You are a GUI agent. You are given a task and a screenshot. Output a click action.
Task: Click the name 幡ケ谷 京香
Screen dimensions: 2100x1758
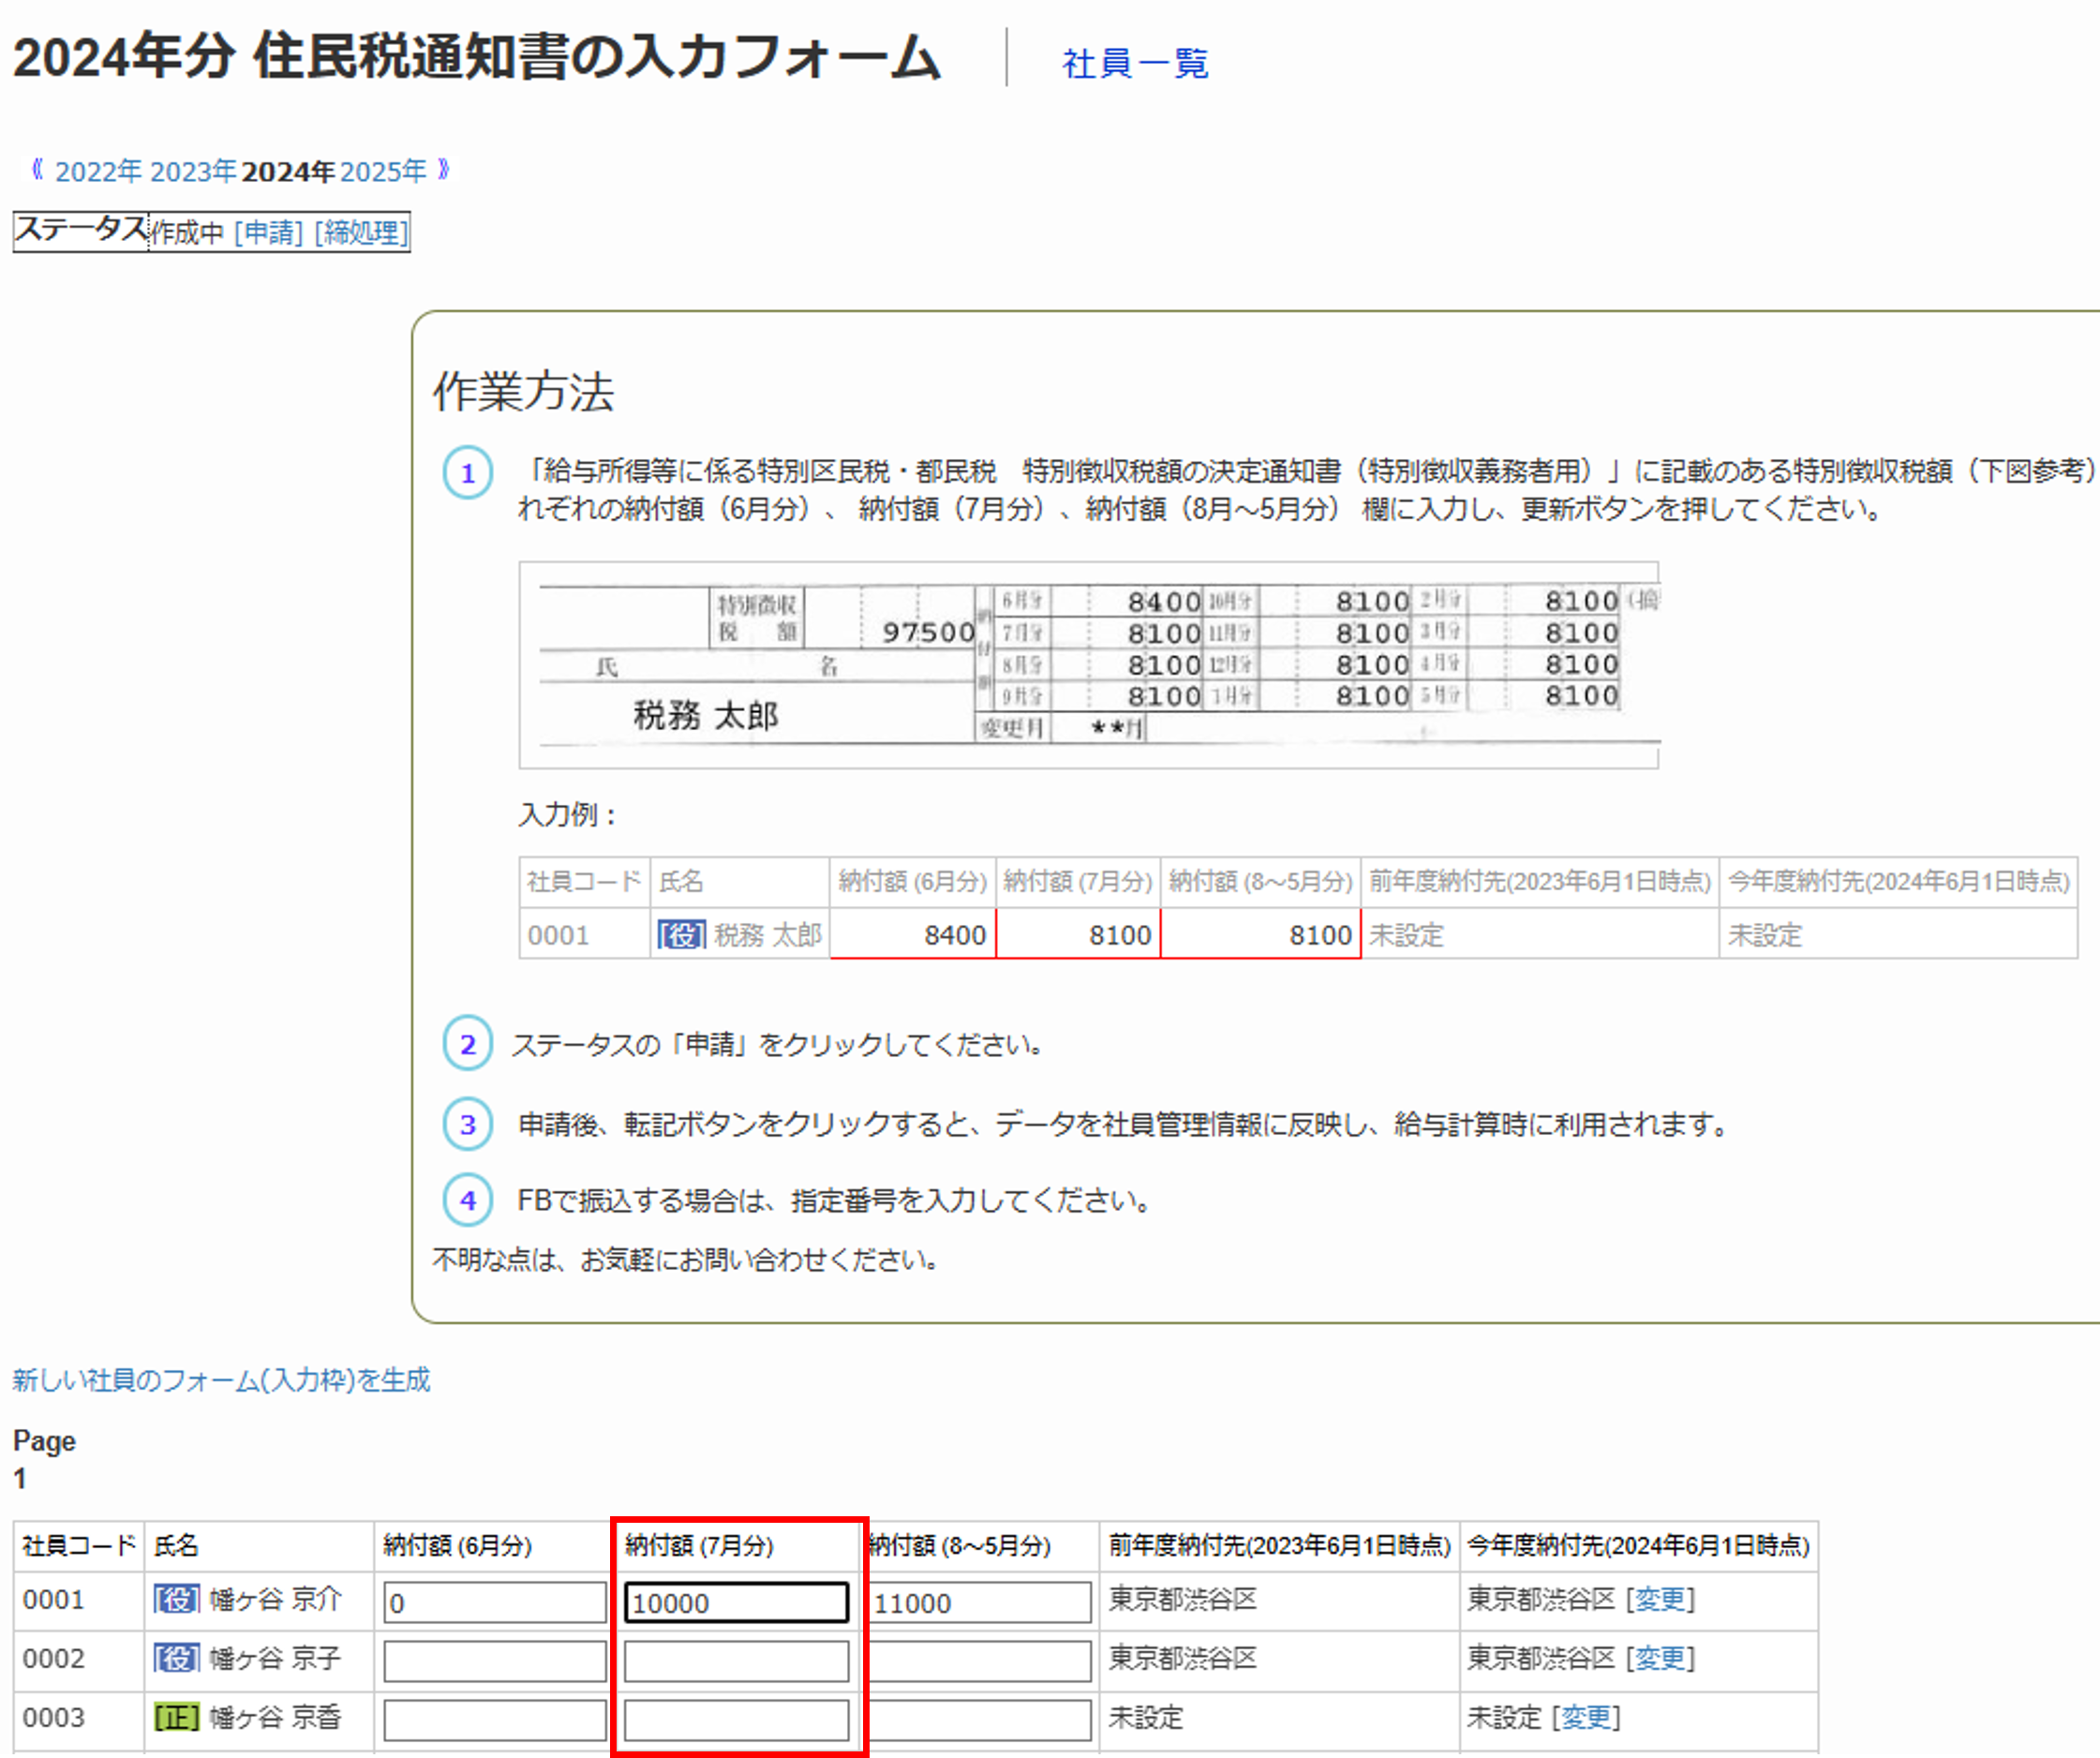pos(275,1718)
